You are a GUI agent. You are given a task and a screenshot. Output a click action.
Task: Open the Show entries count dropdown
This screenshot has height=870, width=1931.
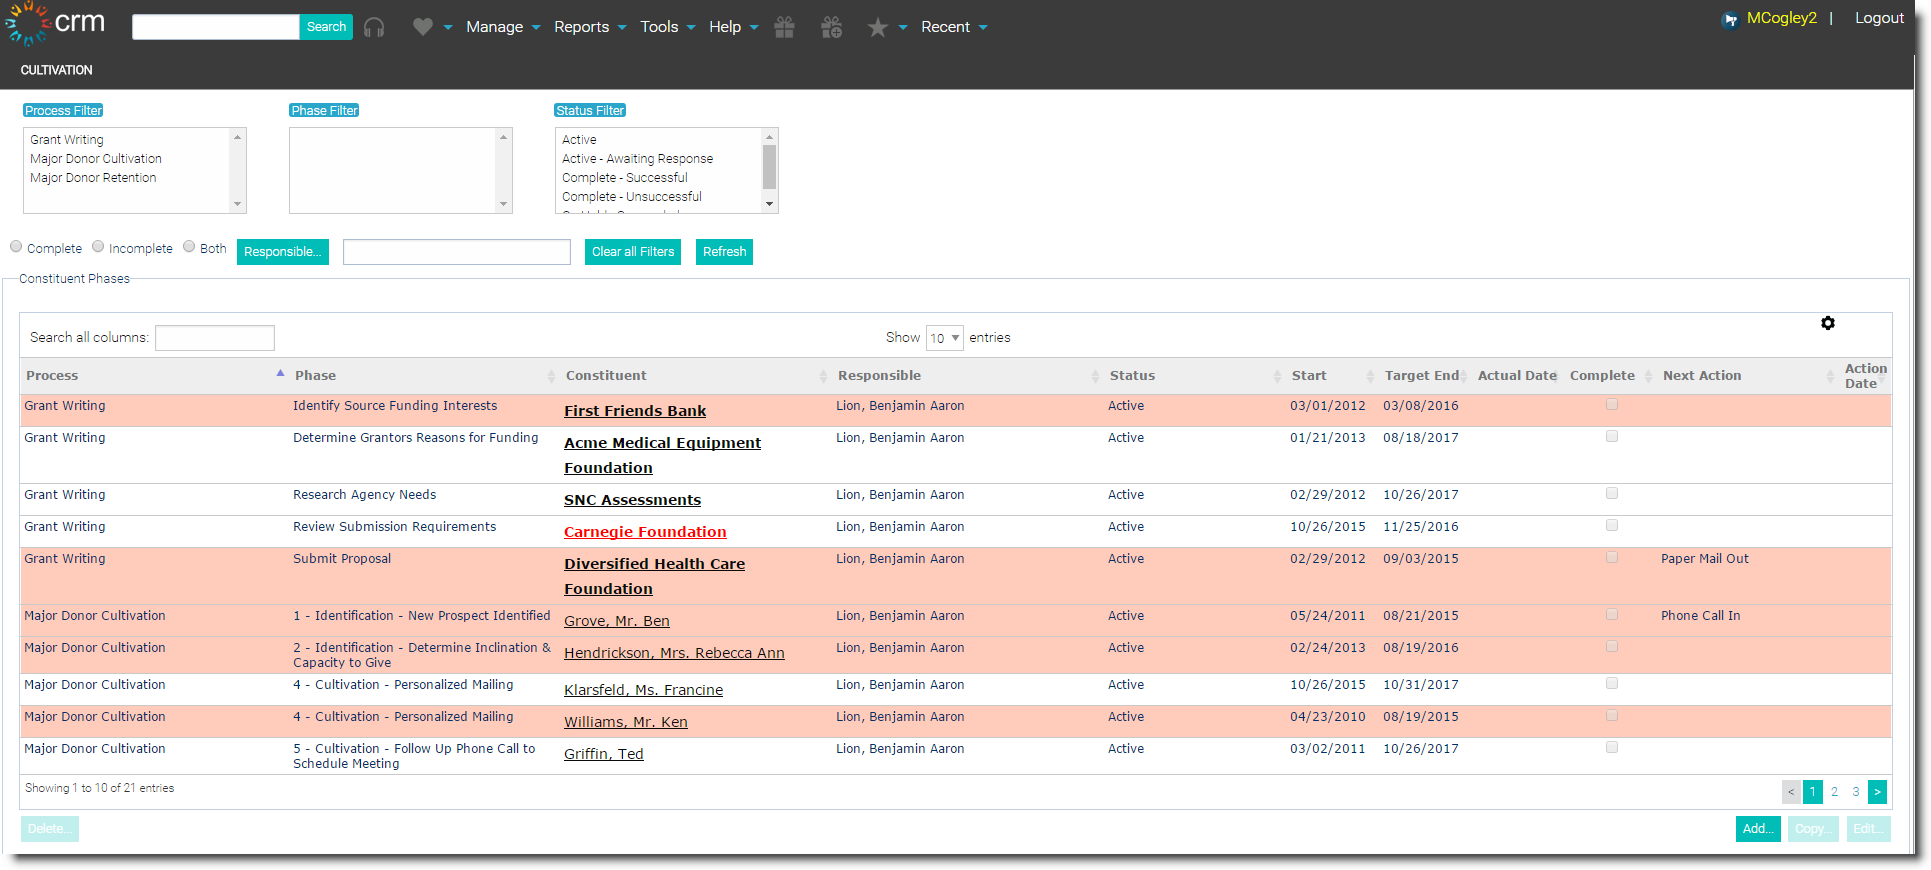[x=944, y=338]
